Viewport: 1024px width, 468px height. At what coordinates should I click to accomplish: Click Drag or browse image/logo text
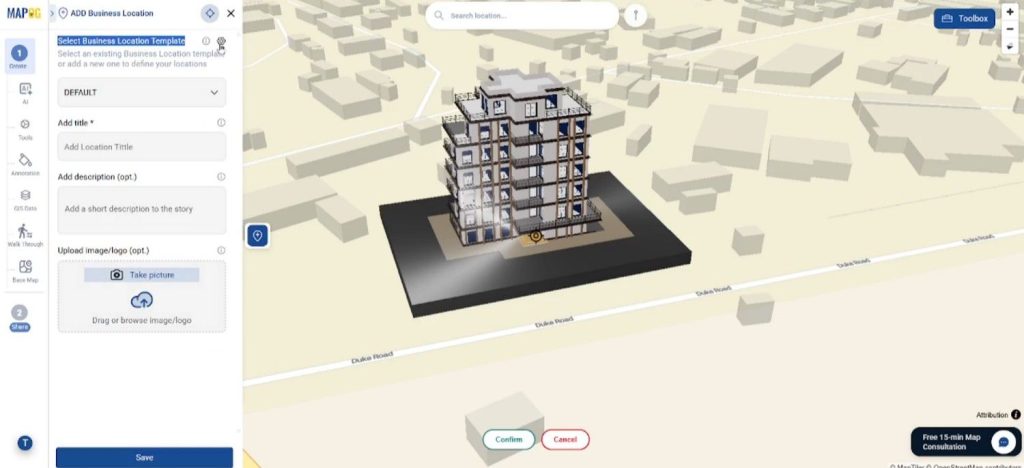[x=142, y=320]
